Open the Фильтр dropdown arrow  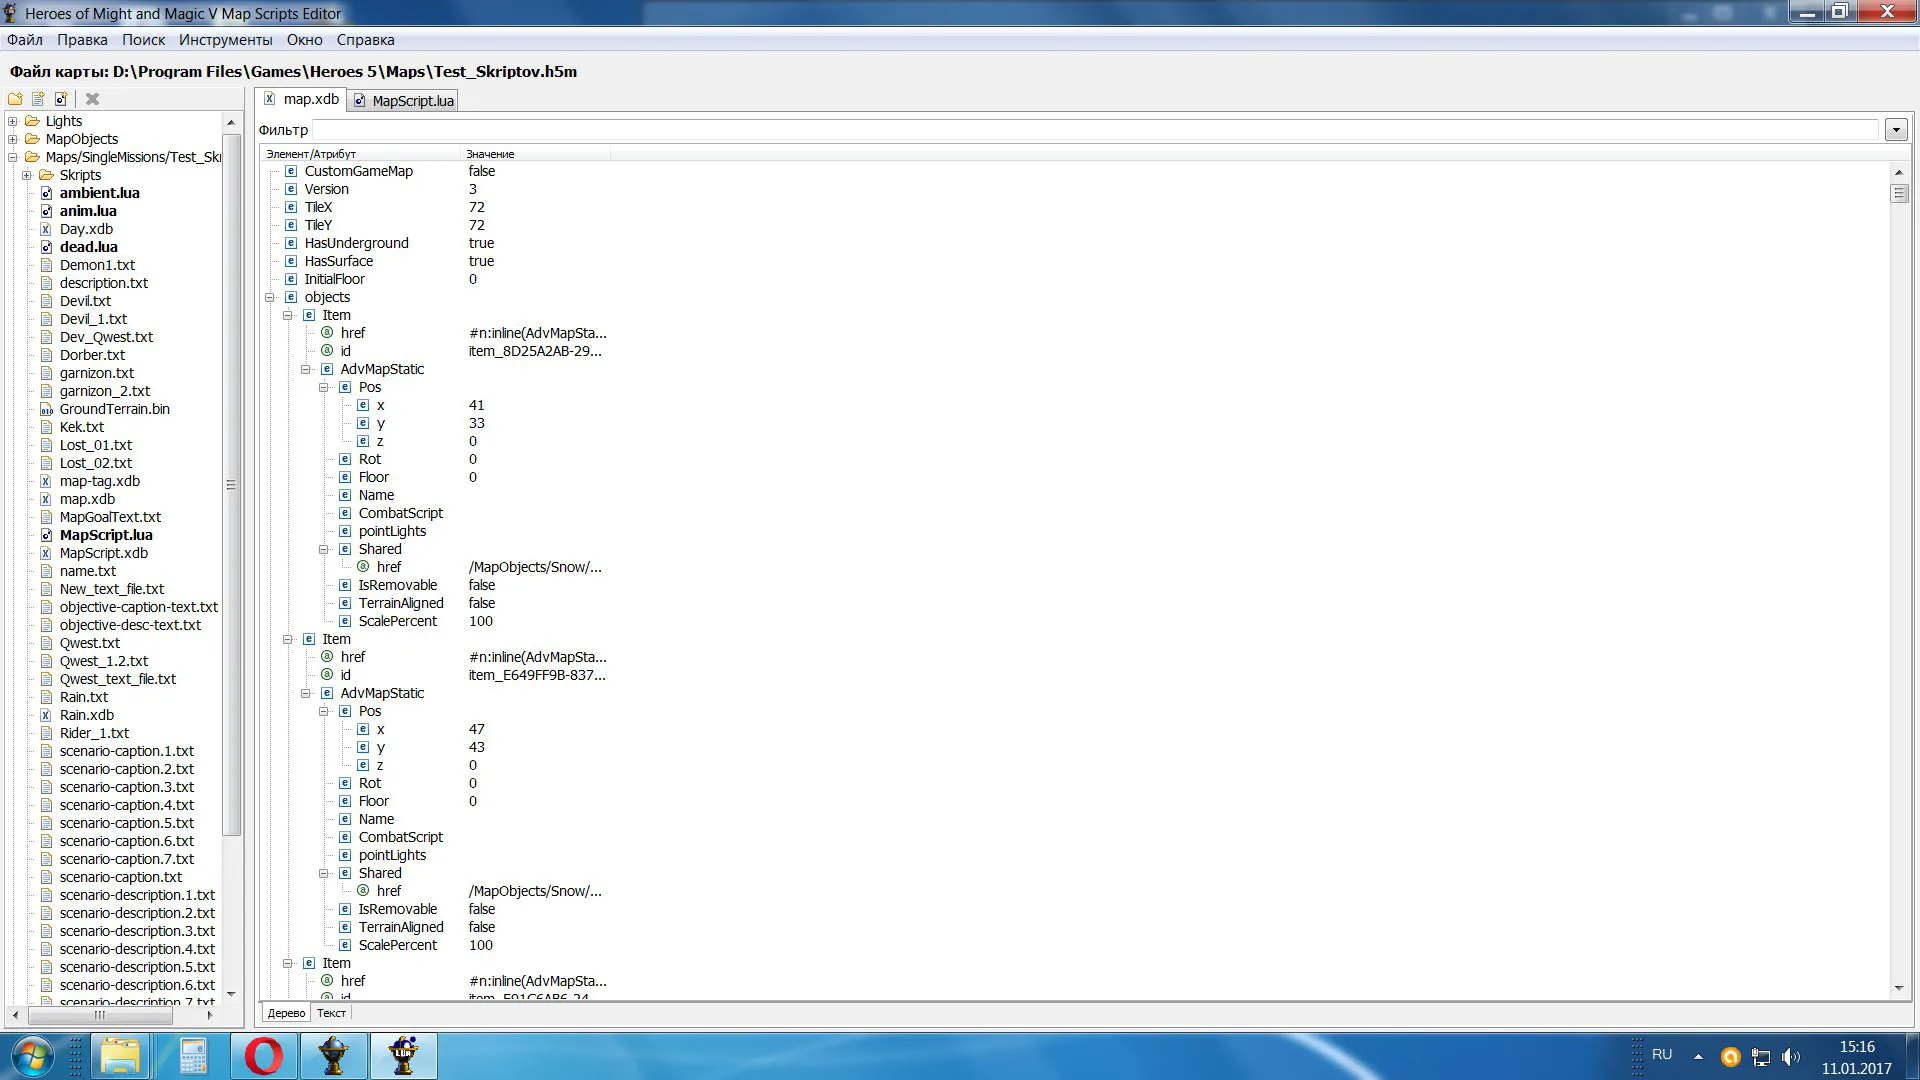pos(1895,130)
